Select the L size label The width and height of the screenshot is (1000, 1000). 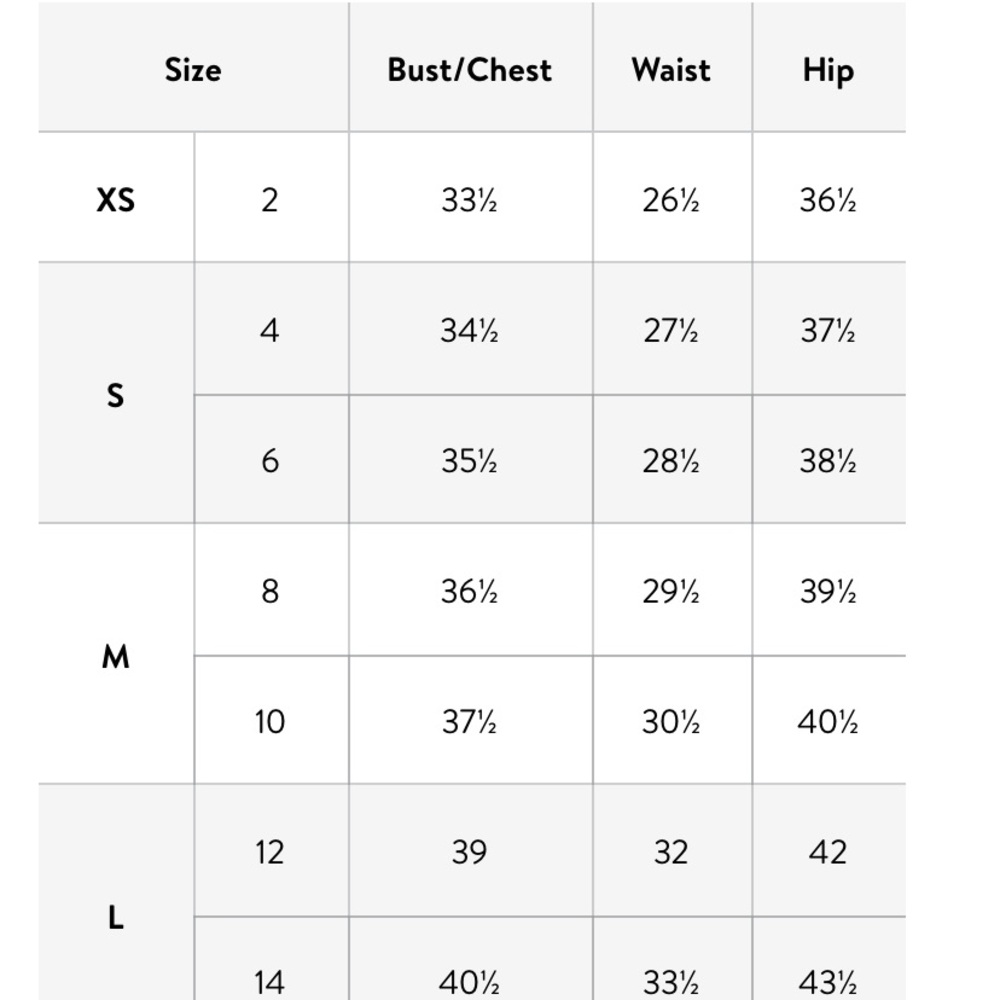point(115,918)
